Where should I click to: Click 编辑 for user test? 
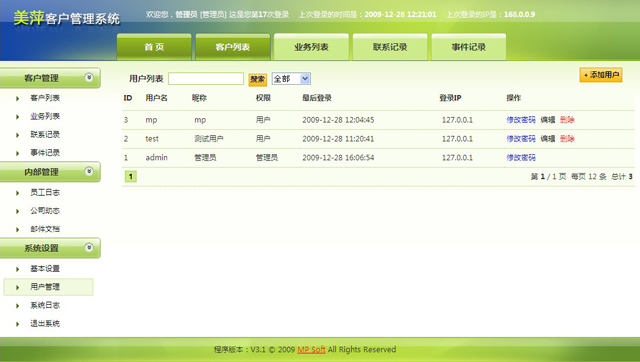pyautogui.click(x=548, y=139)
